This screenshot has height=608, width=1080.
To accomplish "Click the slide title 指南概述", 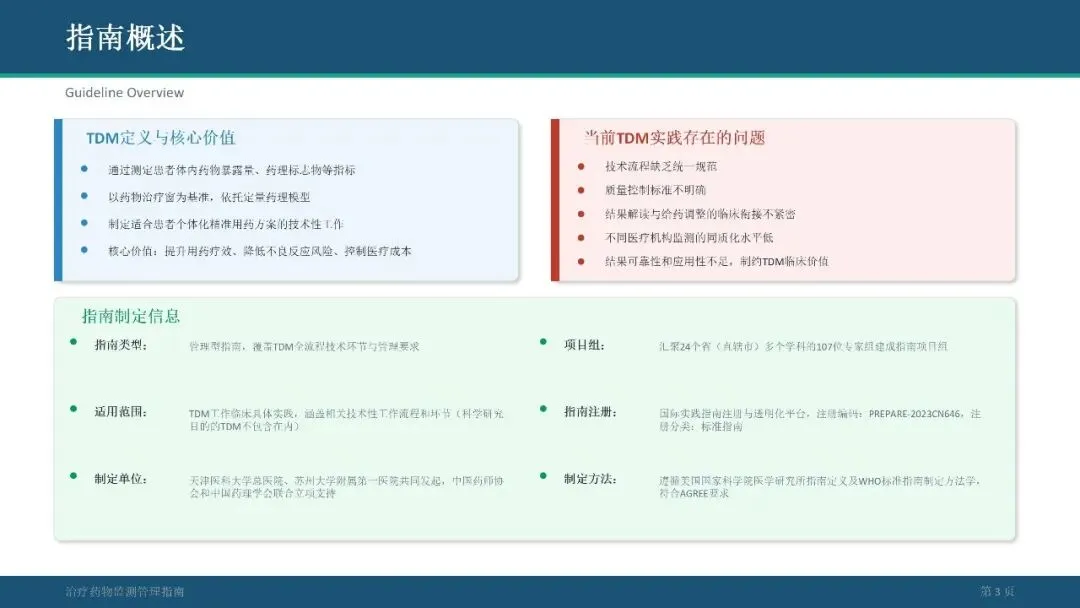I will [x=125, y=37].
